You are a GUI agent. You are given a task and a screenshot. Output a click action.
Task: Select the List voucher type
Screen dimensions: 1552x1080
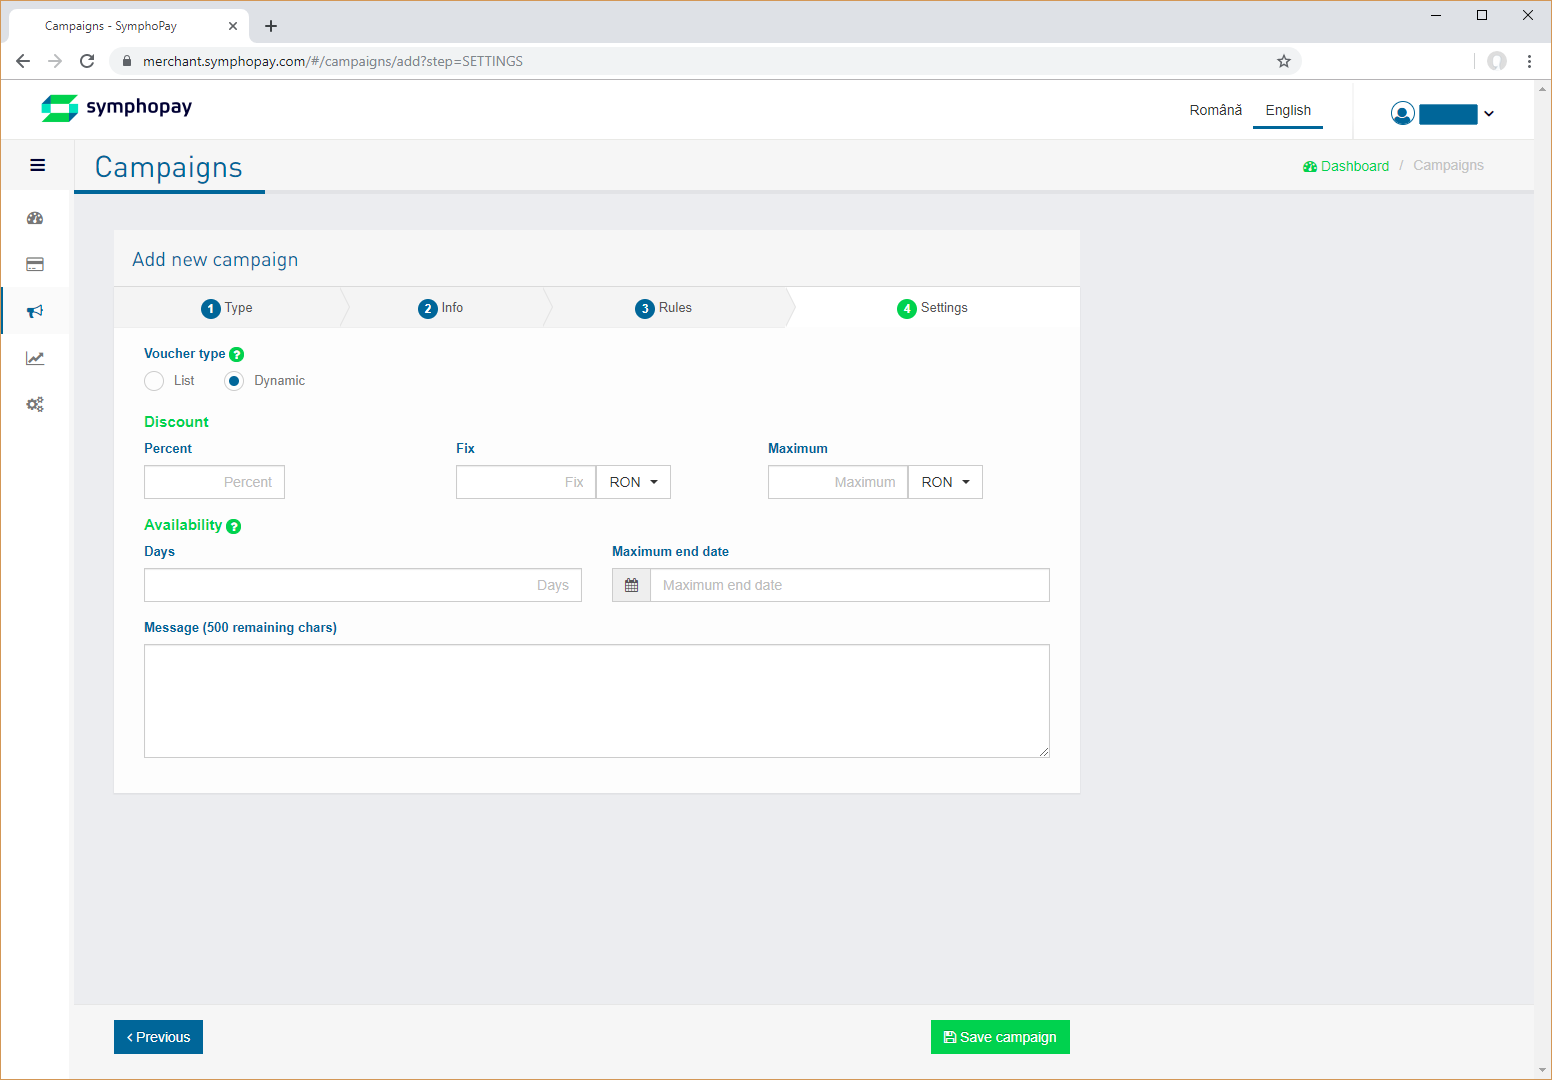(x=154, y=381)
